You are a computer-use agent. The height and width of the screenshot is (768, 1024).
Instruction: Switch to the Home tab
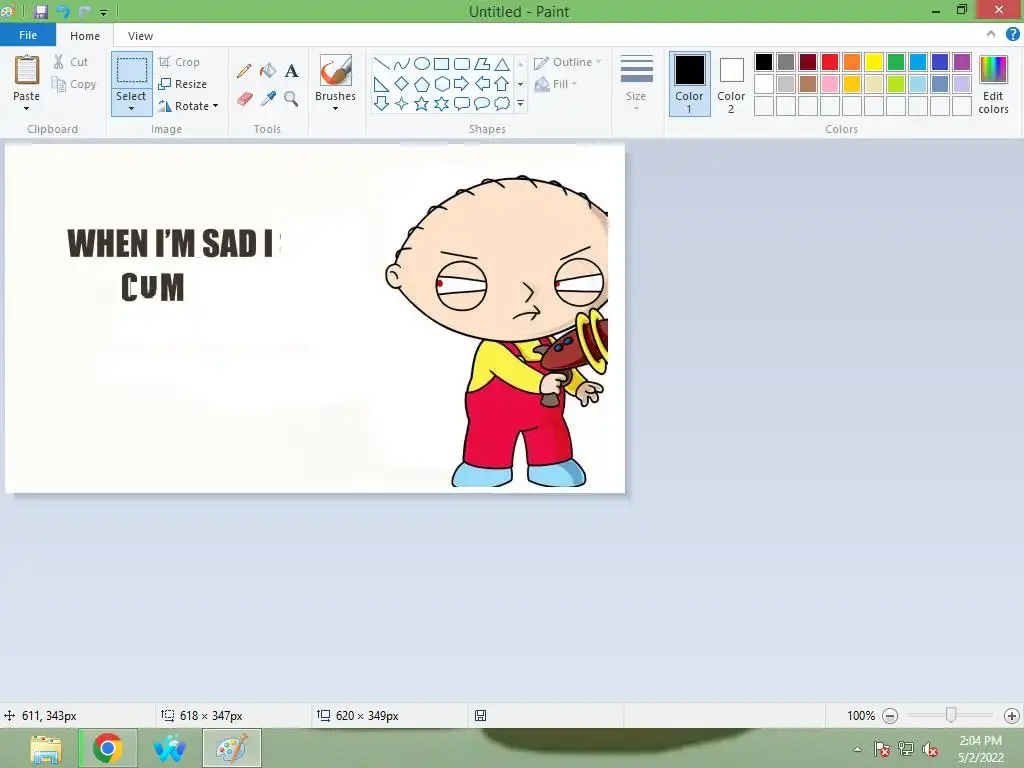point(85,36)
